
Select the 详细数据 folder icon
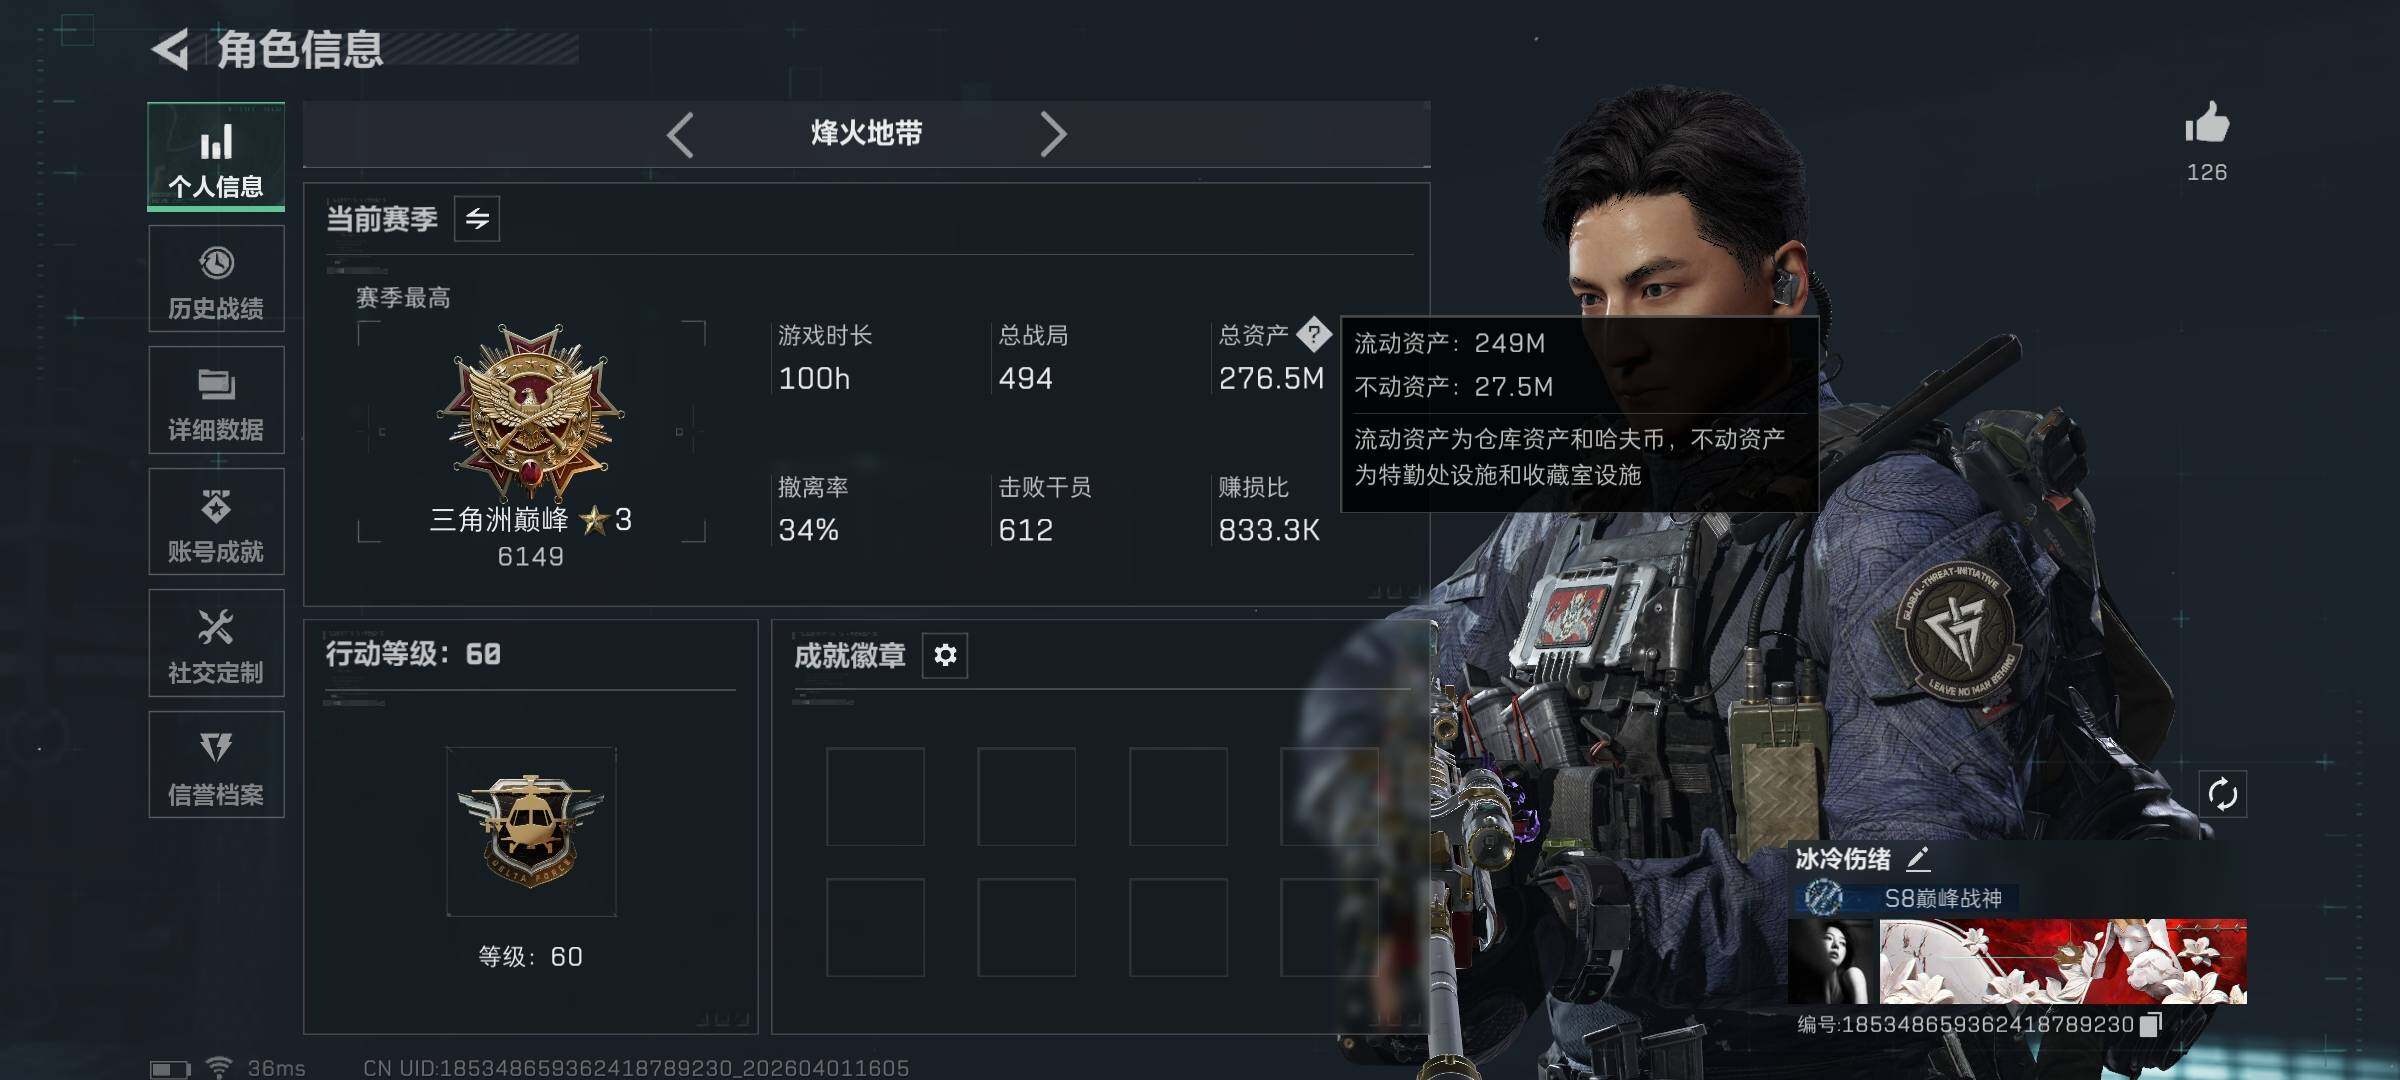tap(216, 384)
